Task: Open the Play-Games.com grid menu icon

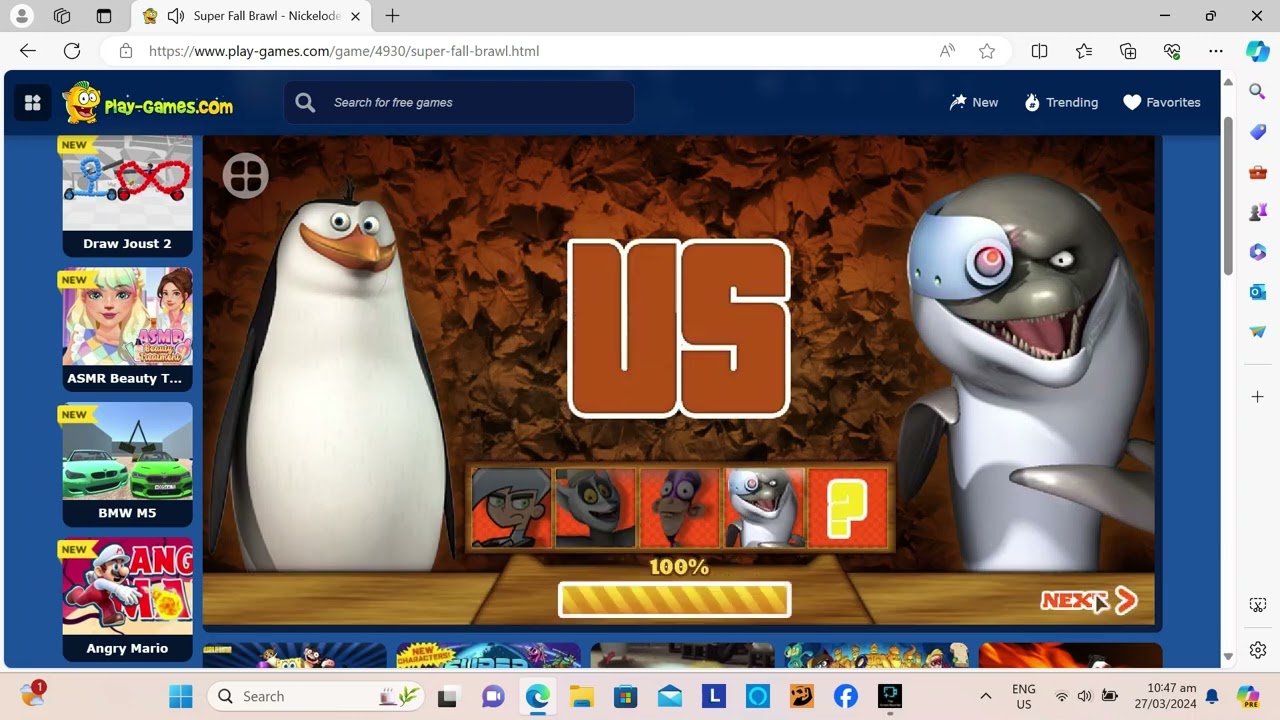Action: [x=32, y=102]
